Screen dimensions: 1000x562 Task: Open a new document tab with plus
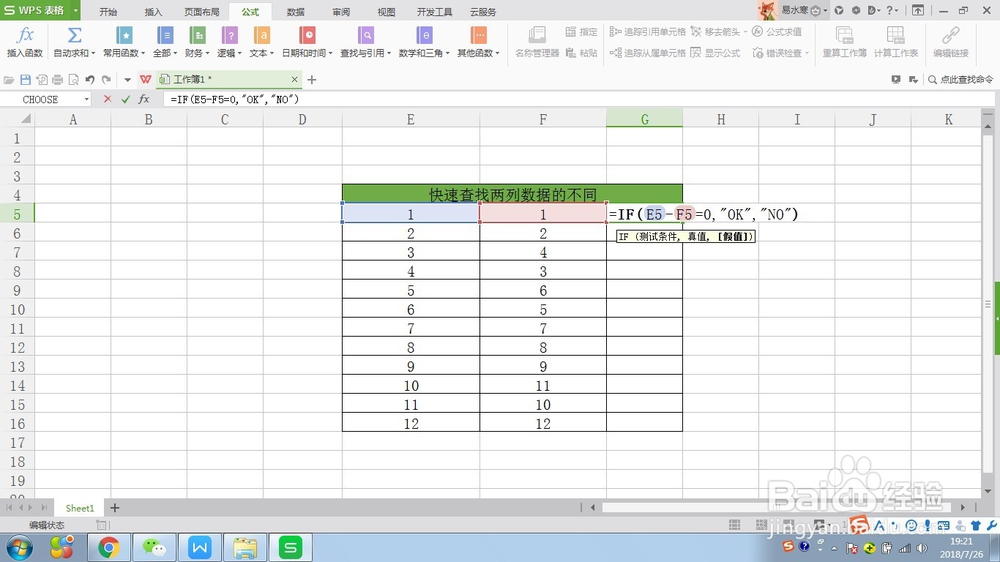coord(312,80)
